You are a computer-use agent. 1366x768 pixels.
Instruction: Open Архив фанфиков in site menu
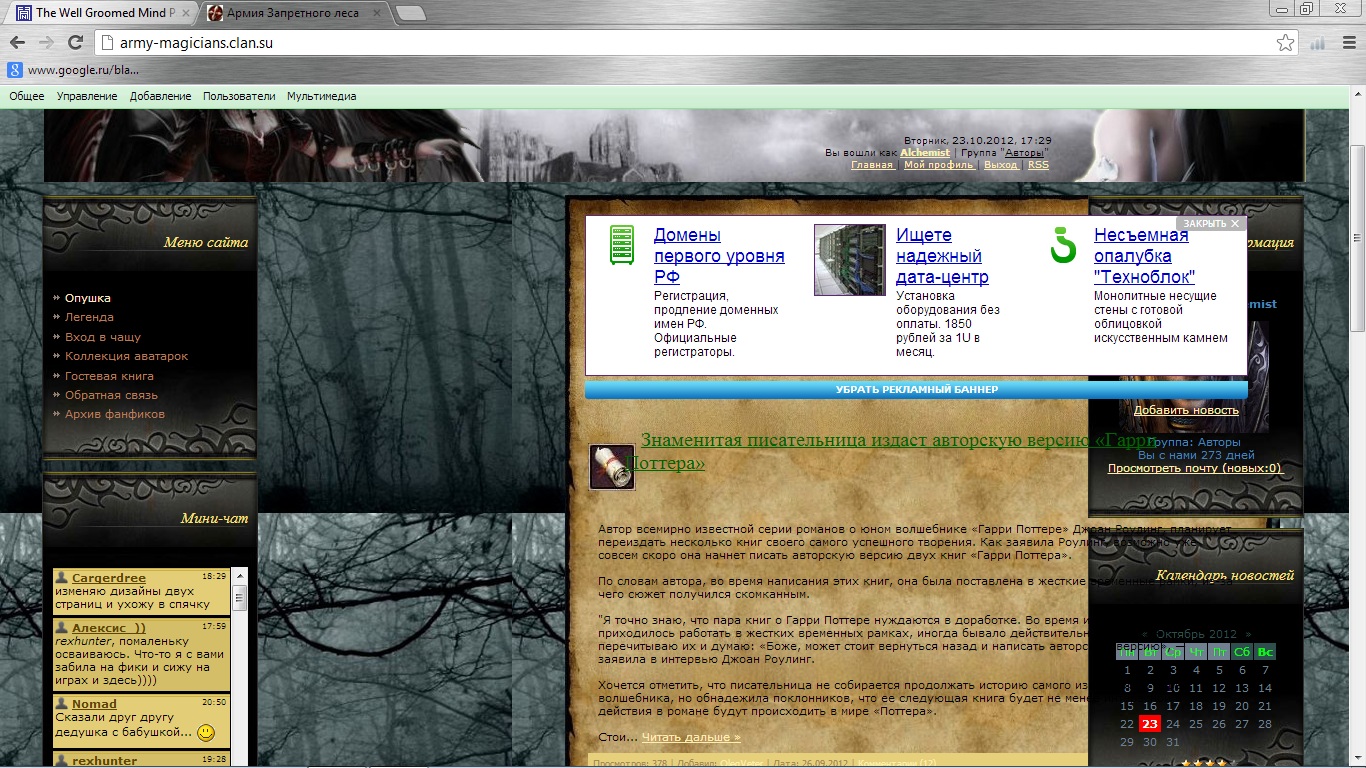[x=115, y=414]
